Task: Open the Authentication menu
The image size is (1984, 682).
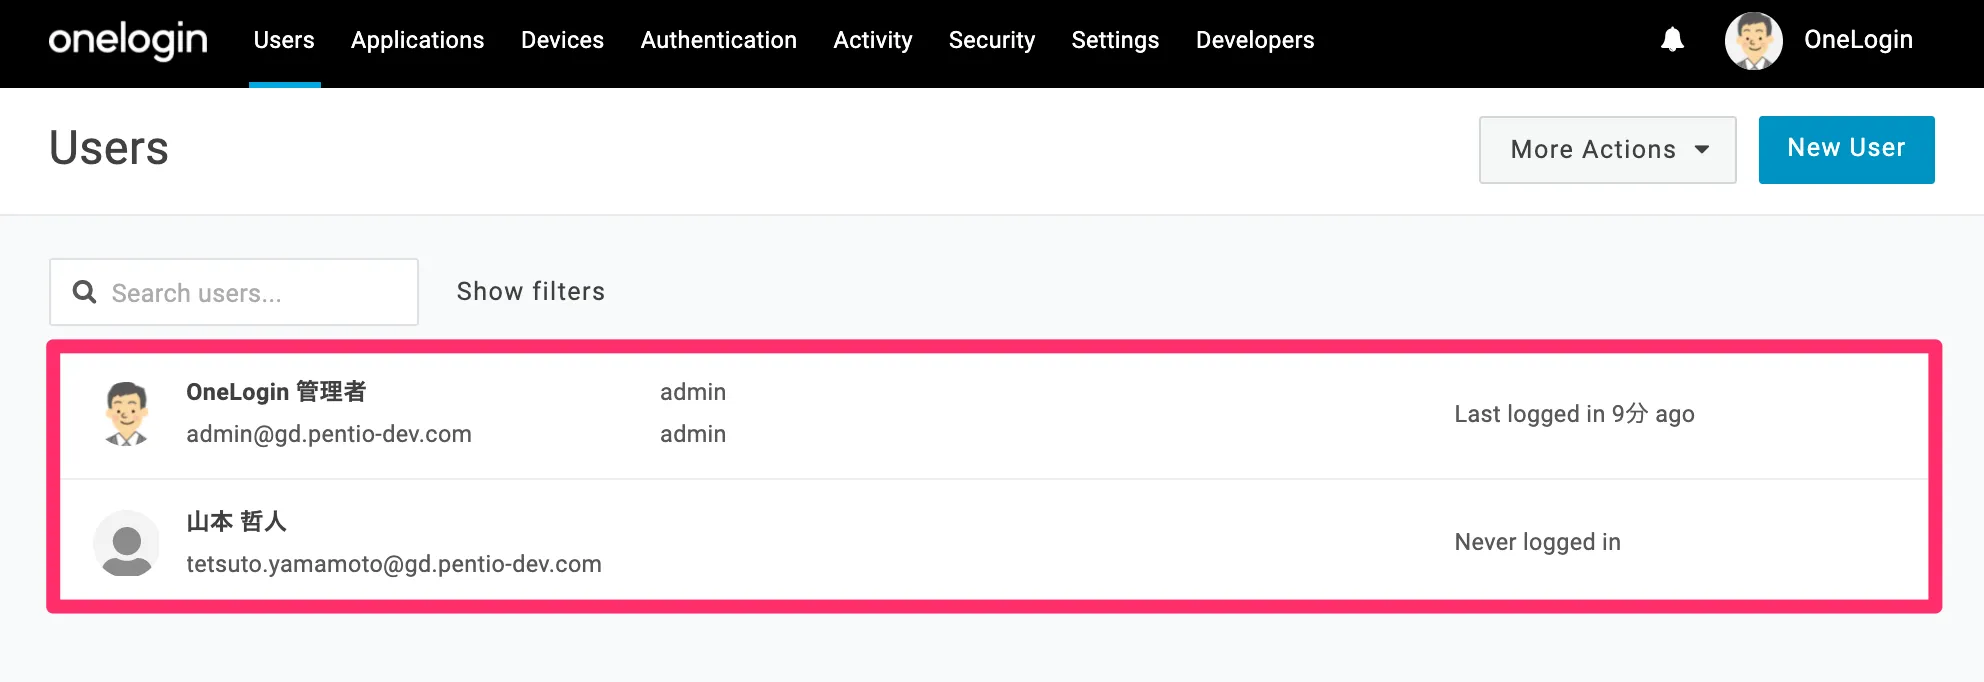Action: pyautogui.click(x=718, y=40)
